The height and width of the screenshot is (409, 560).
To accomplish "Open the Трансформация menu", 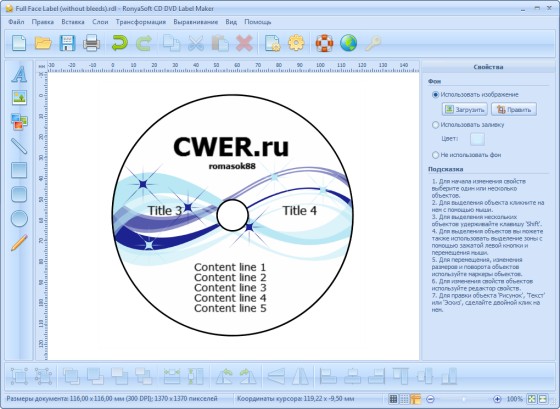I will click(141, 22).
